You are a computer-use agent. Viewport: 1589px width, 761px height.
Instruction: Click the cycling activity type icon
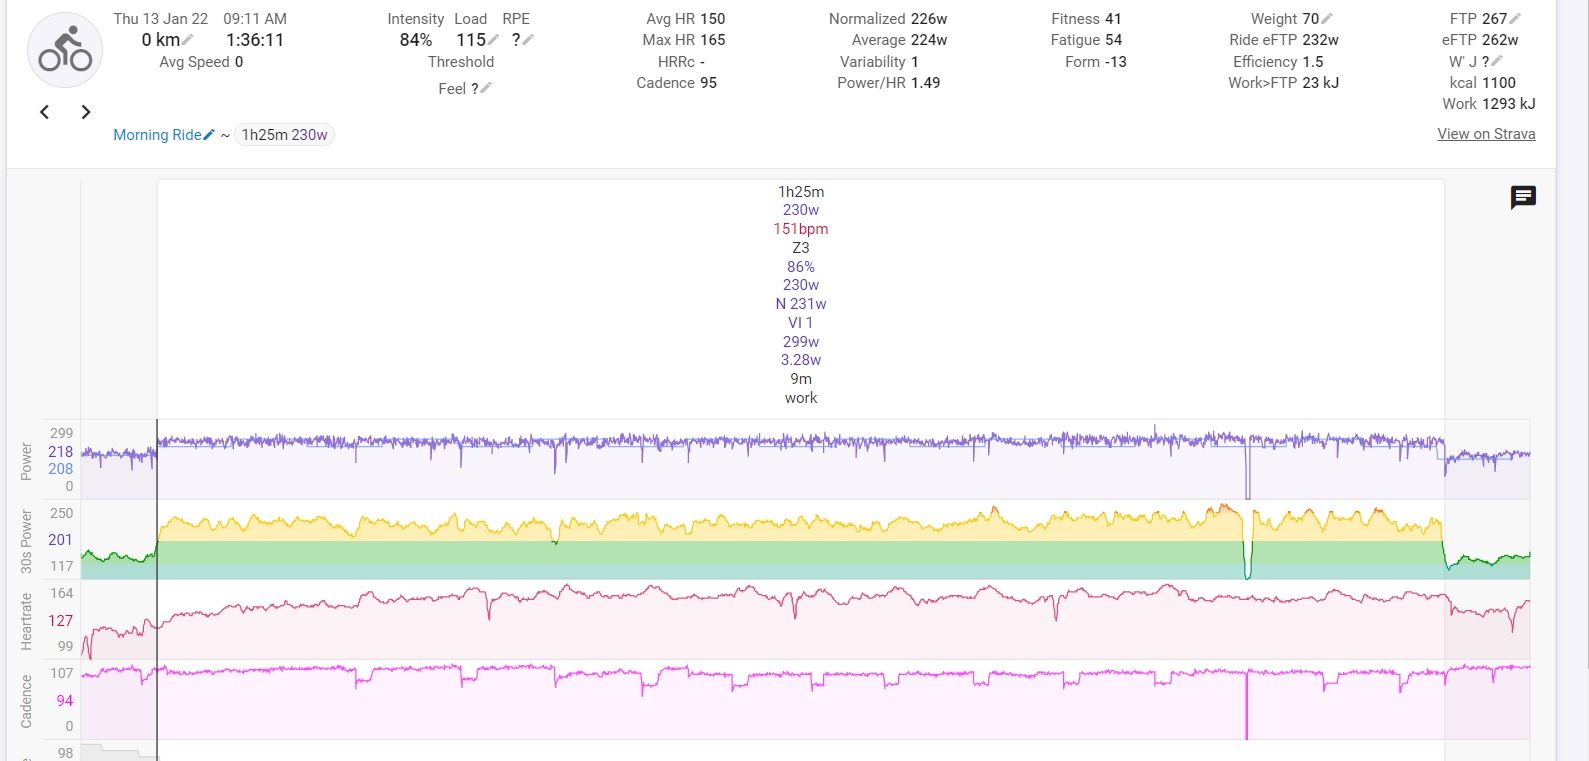coord(65,51)
